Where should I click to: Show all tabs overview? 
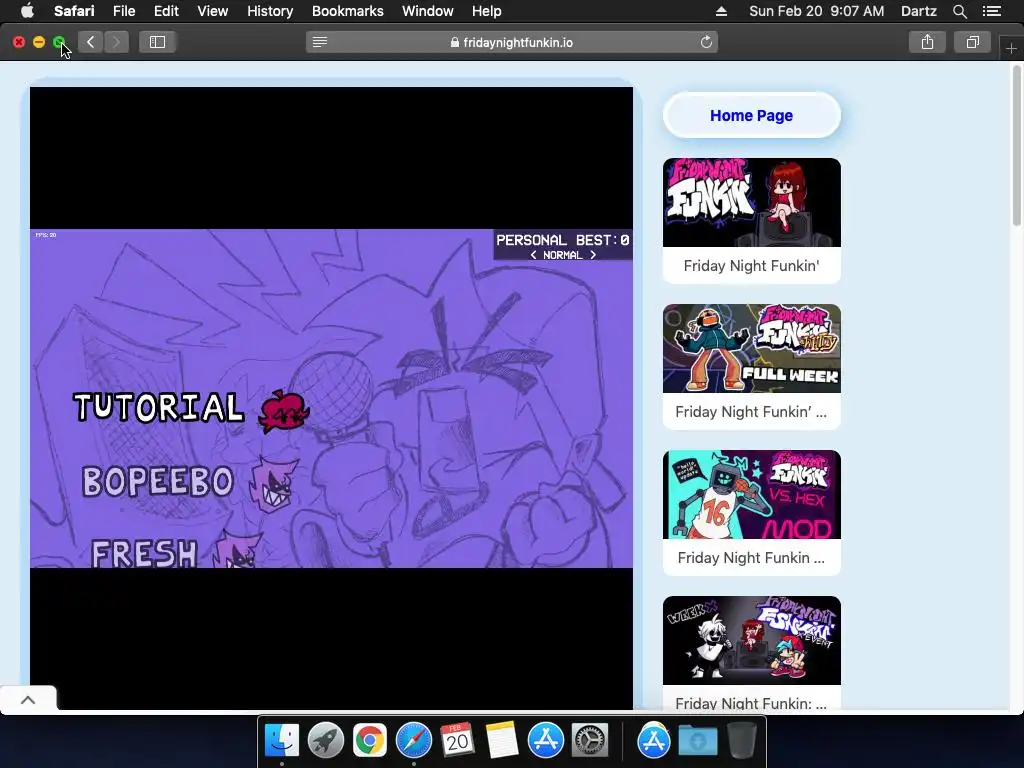(x=972, y=42)
